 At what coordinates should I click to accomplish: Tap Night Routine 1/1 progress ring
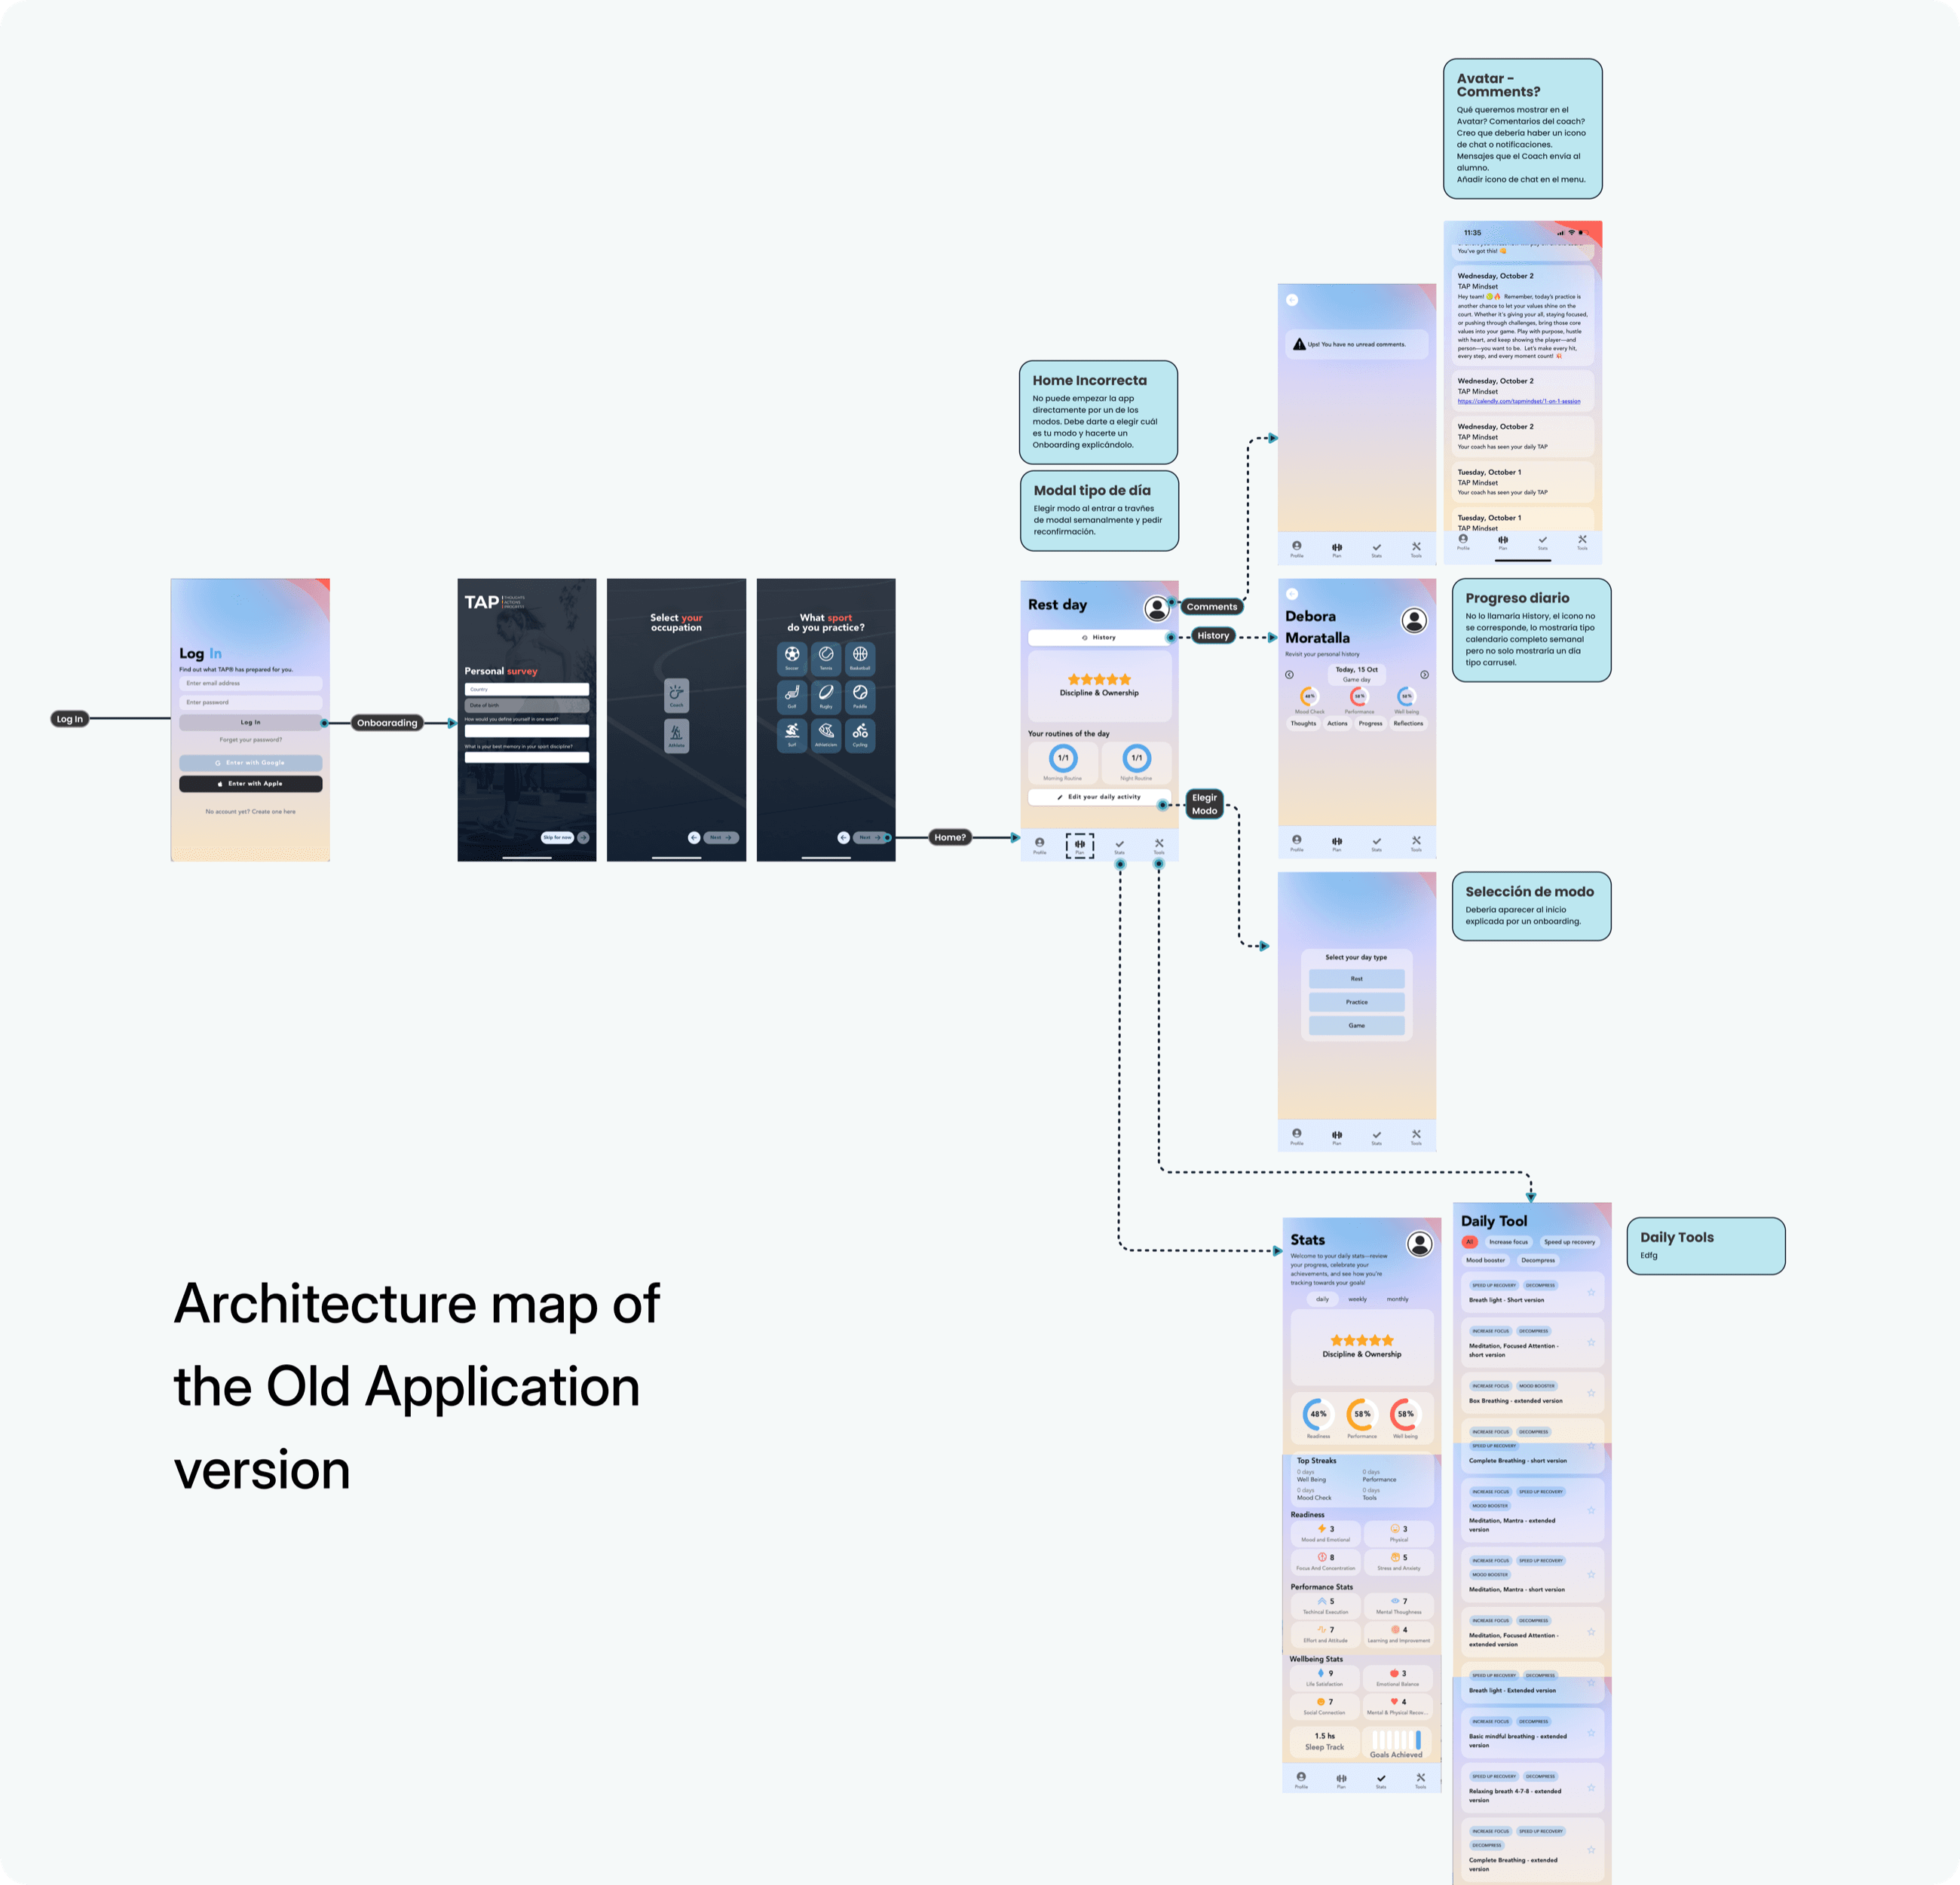tap(1137, 758)
